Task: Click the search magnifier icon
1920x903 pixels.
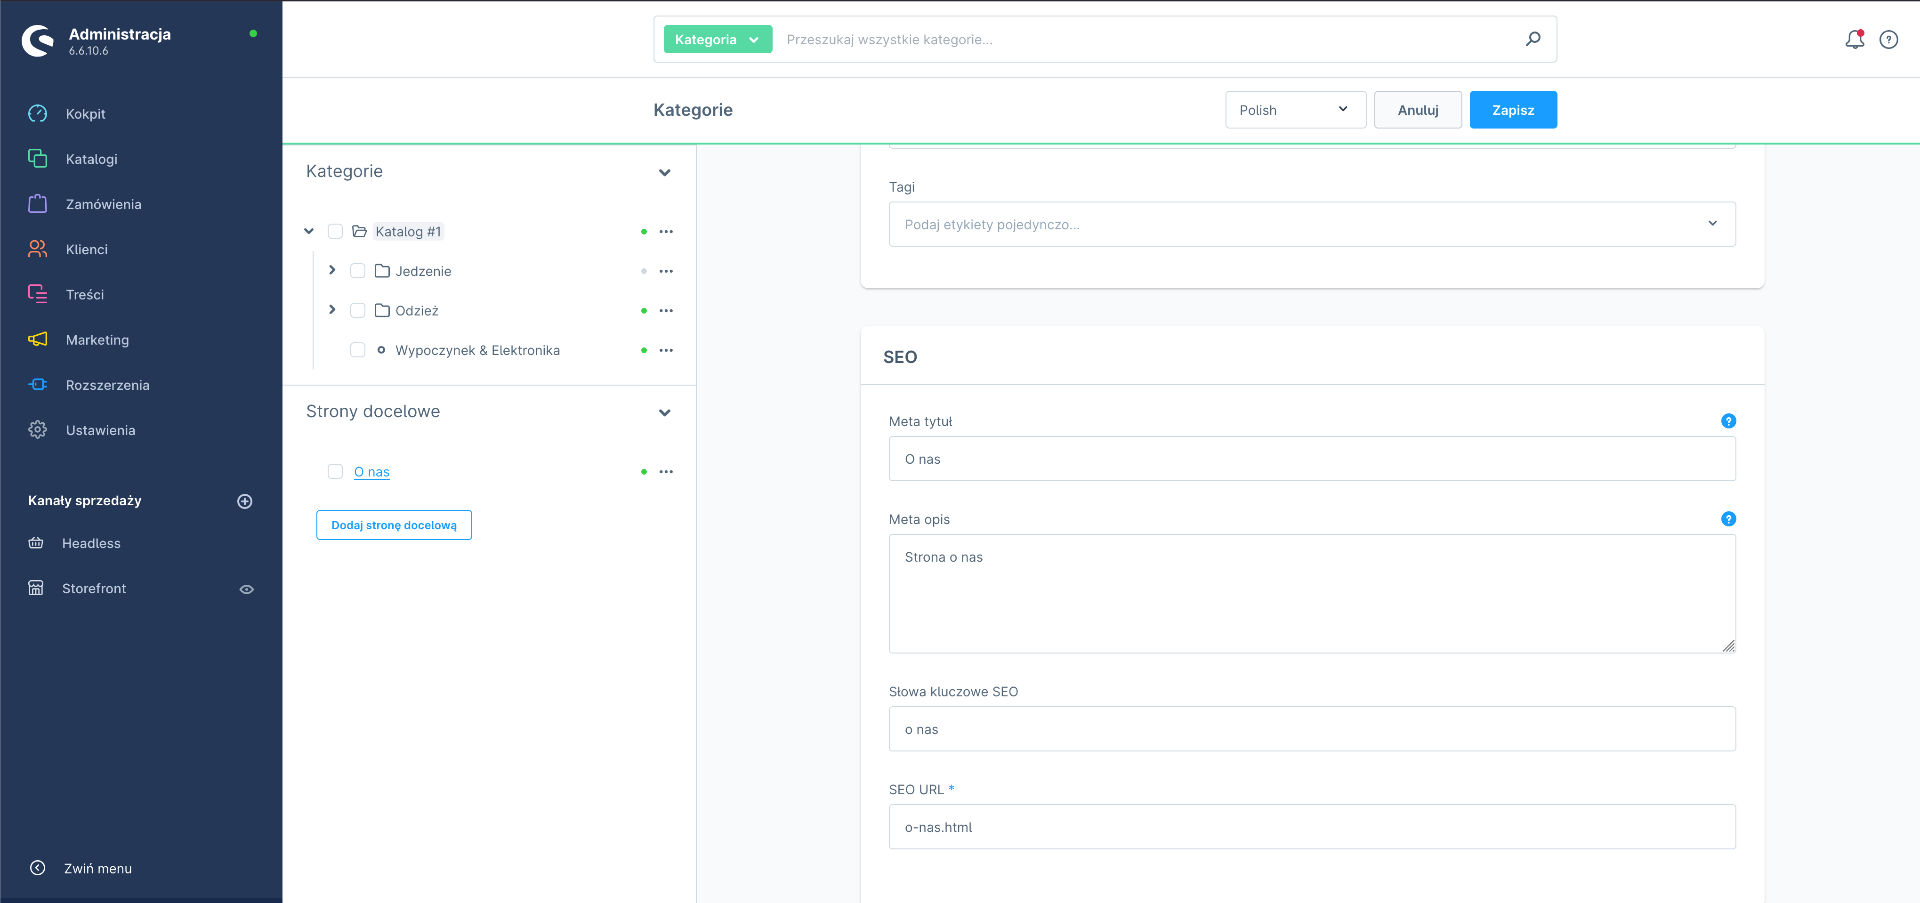Action: 1532,39
